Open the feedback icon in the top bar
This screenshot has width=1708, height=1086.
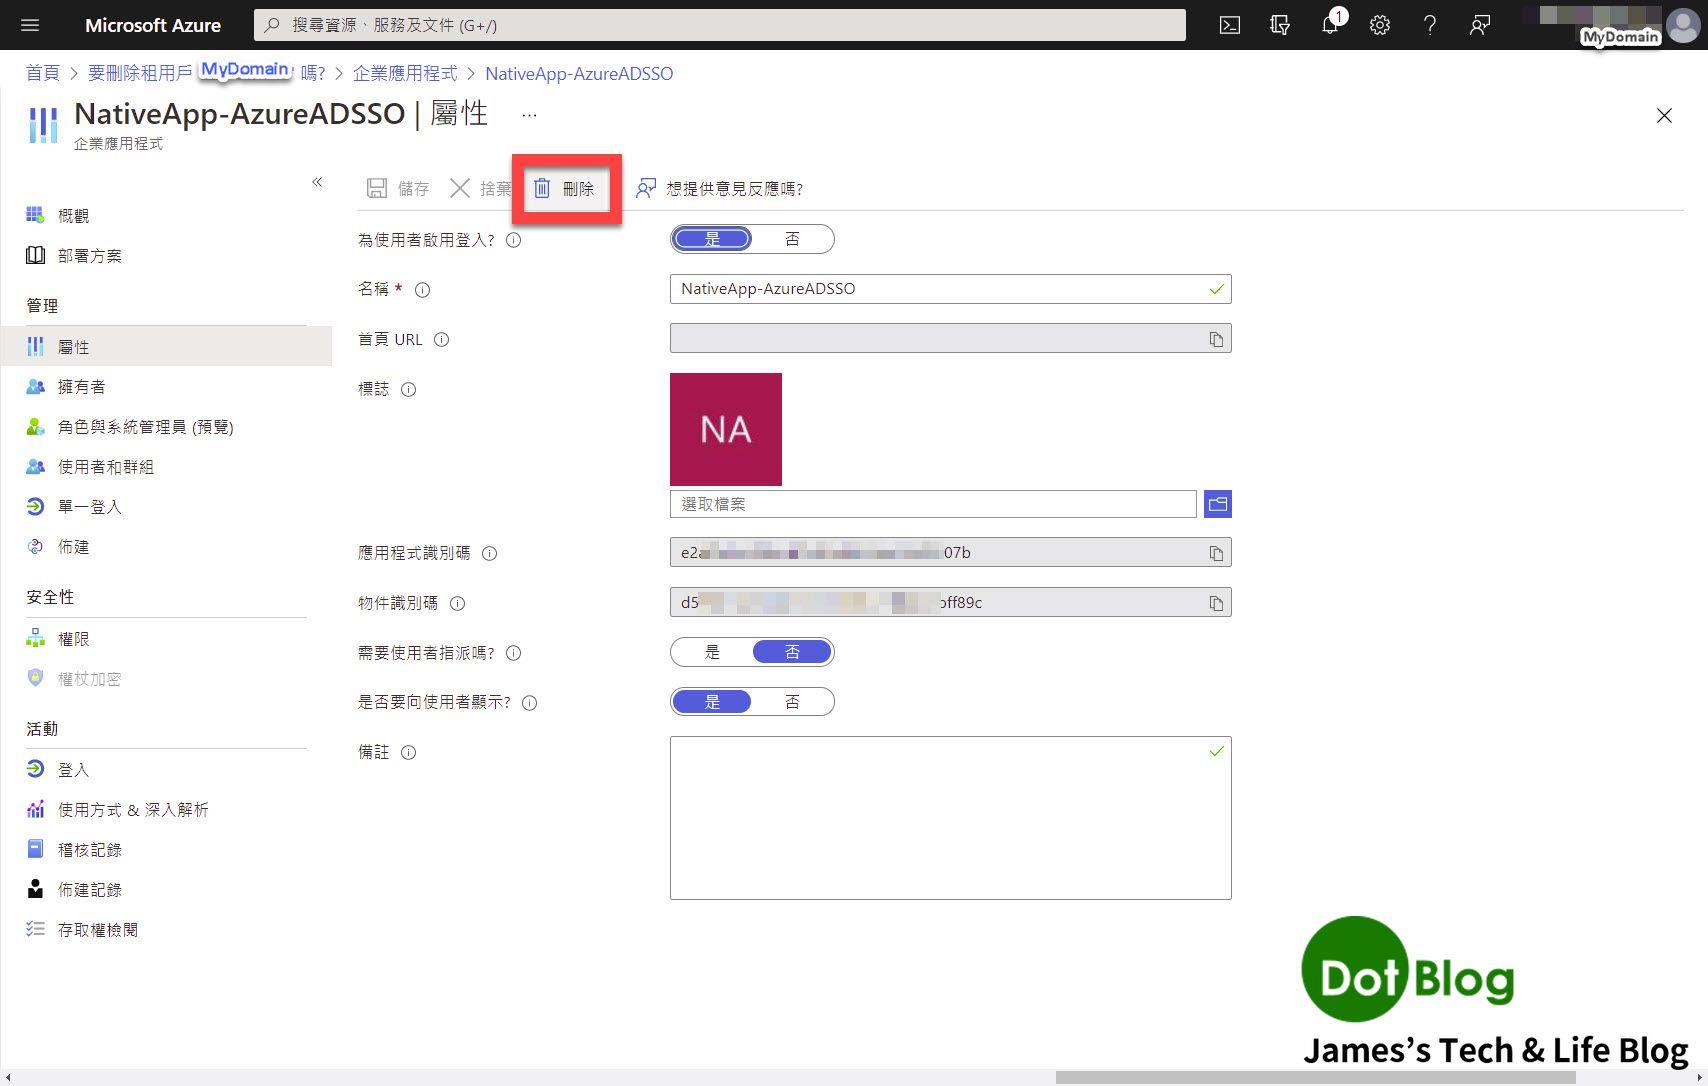[1480, 25]
